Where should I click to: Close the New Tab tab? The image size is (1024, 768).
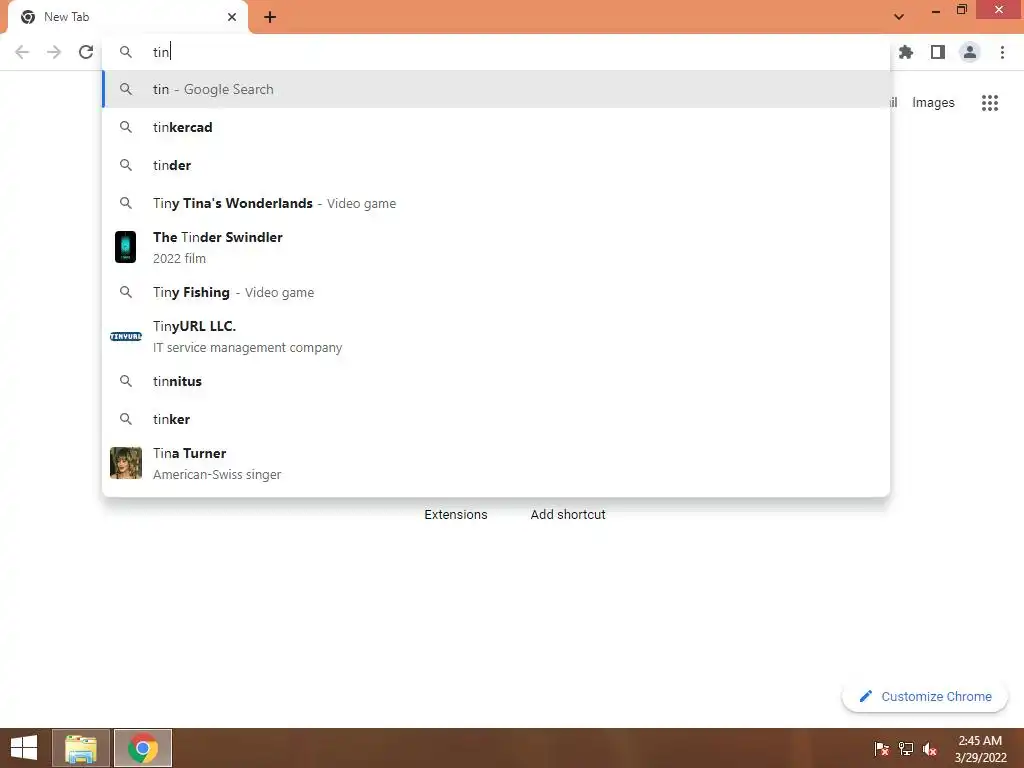232,17
